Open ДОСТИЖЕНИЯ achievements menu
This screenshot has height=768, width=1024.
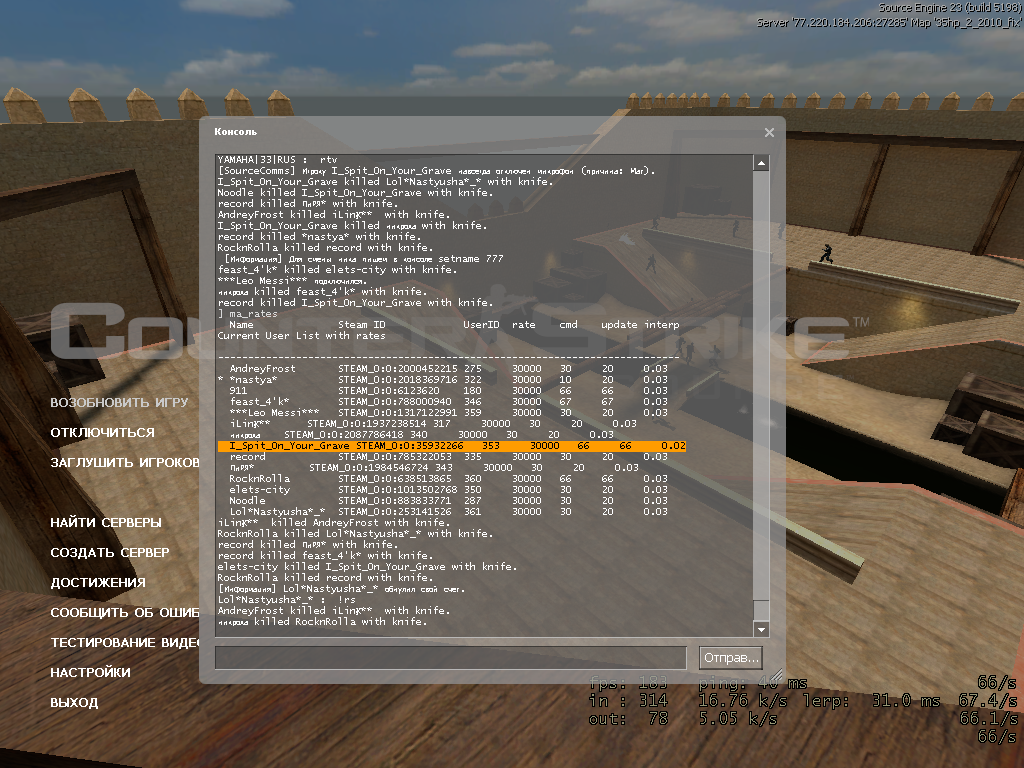(x=98, y=583)
